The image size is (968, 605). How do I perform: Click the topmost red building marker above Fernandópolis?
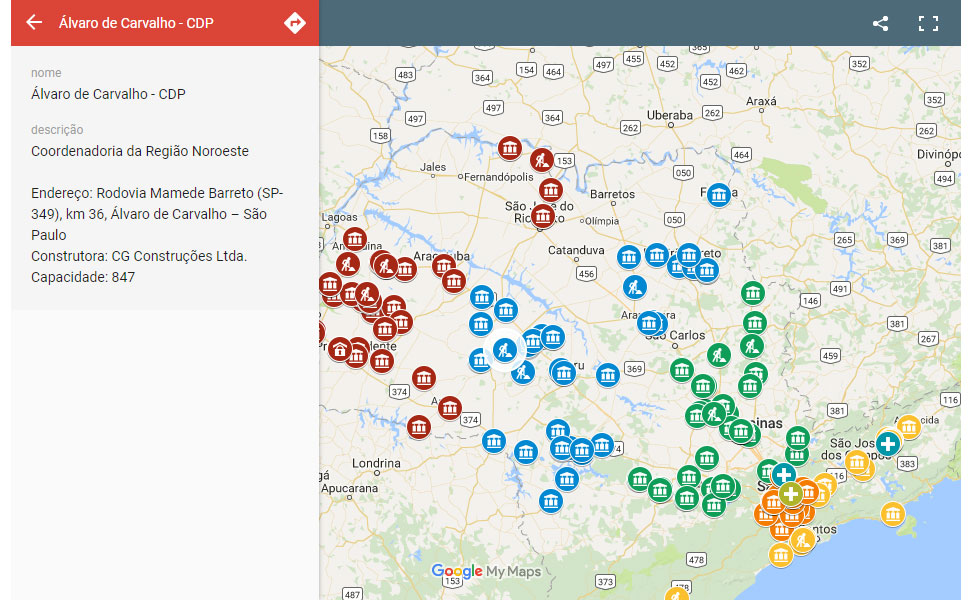click(x=510, y=149)
